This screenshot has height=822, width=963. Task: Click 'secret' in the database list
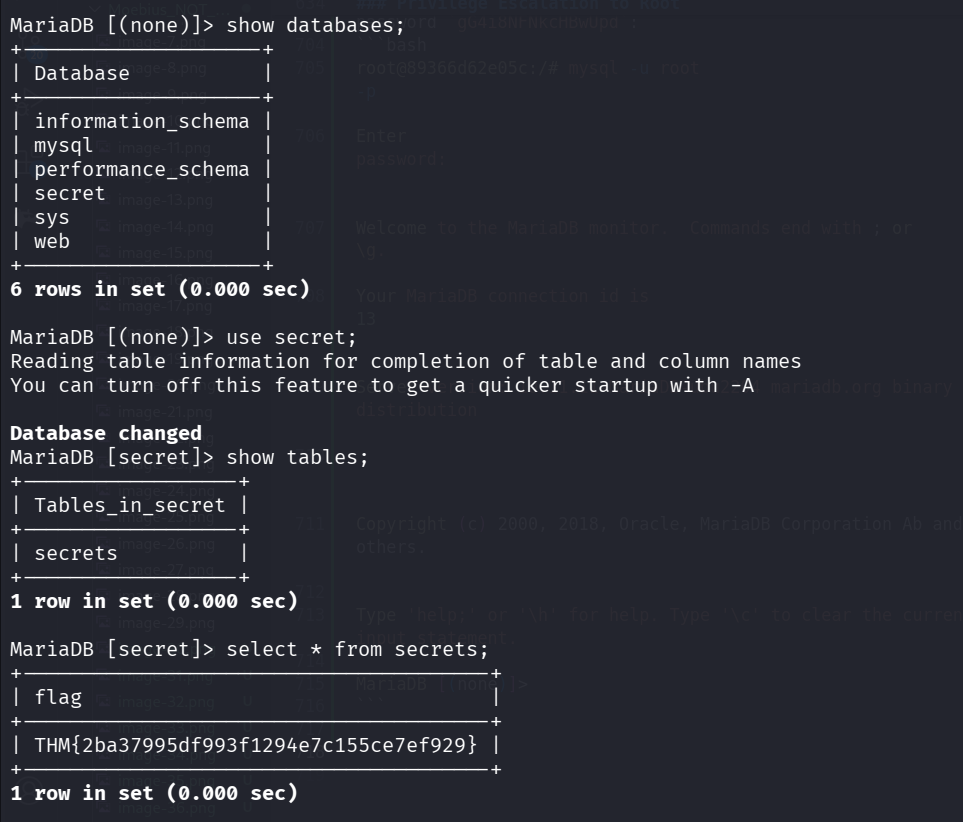click(70, 193)
